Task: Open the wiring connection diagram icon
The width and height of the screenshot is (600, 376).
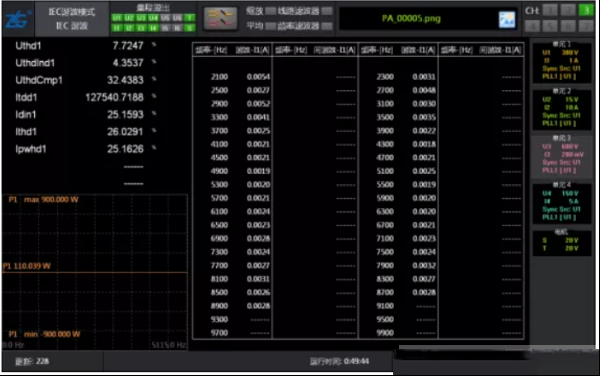Action: (x=220, y=18)
